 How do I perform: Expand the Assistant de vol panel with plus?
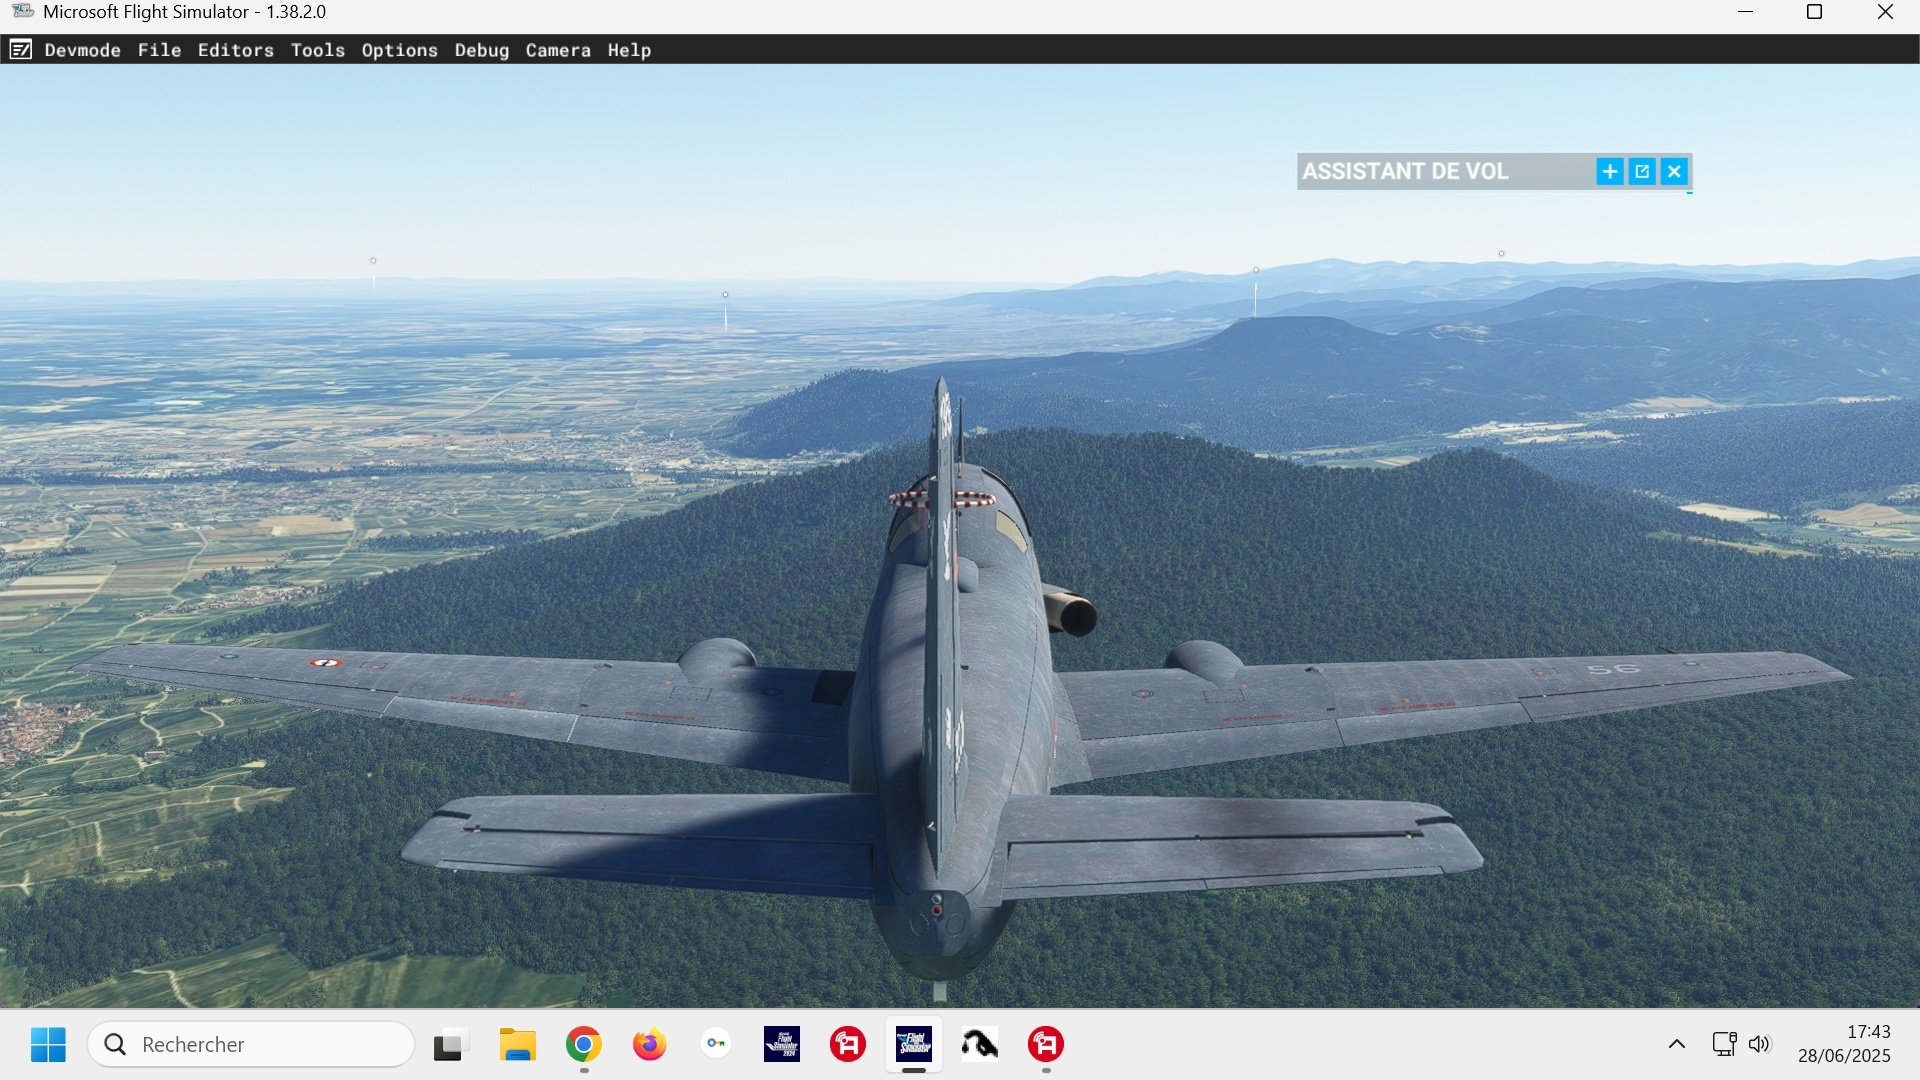tap(1609, 172)
